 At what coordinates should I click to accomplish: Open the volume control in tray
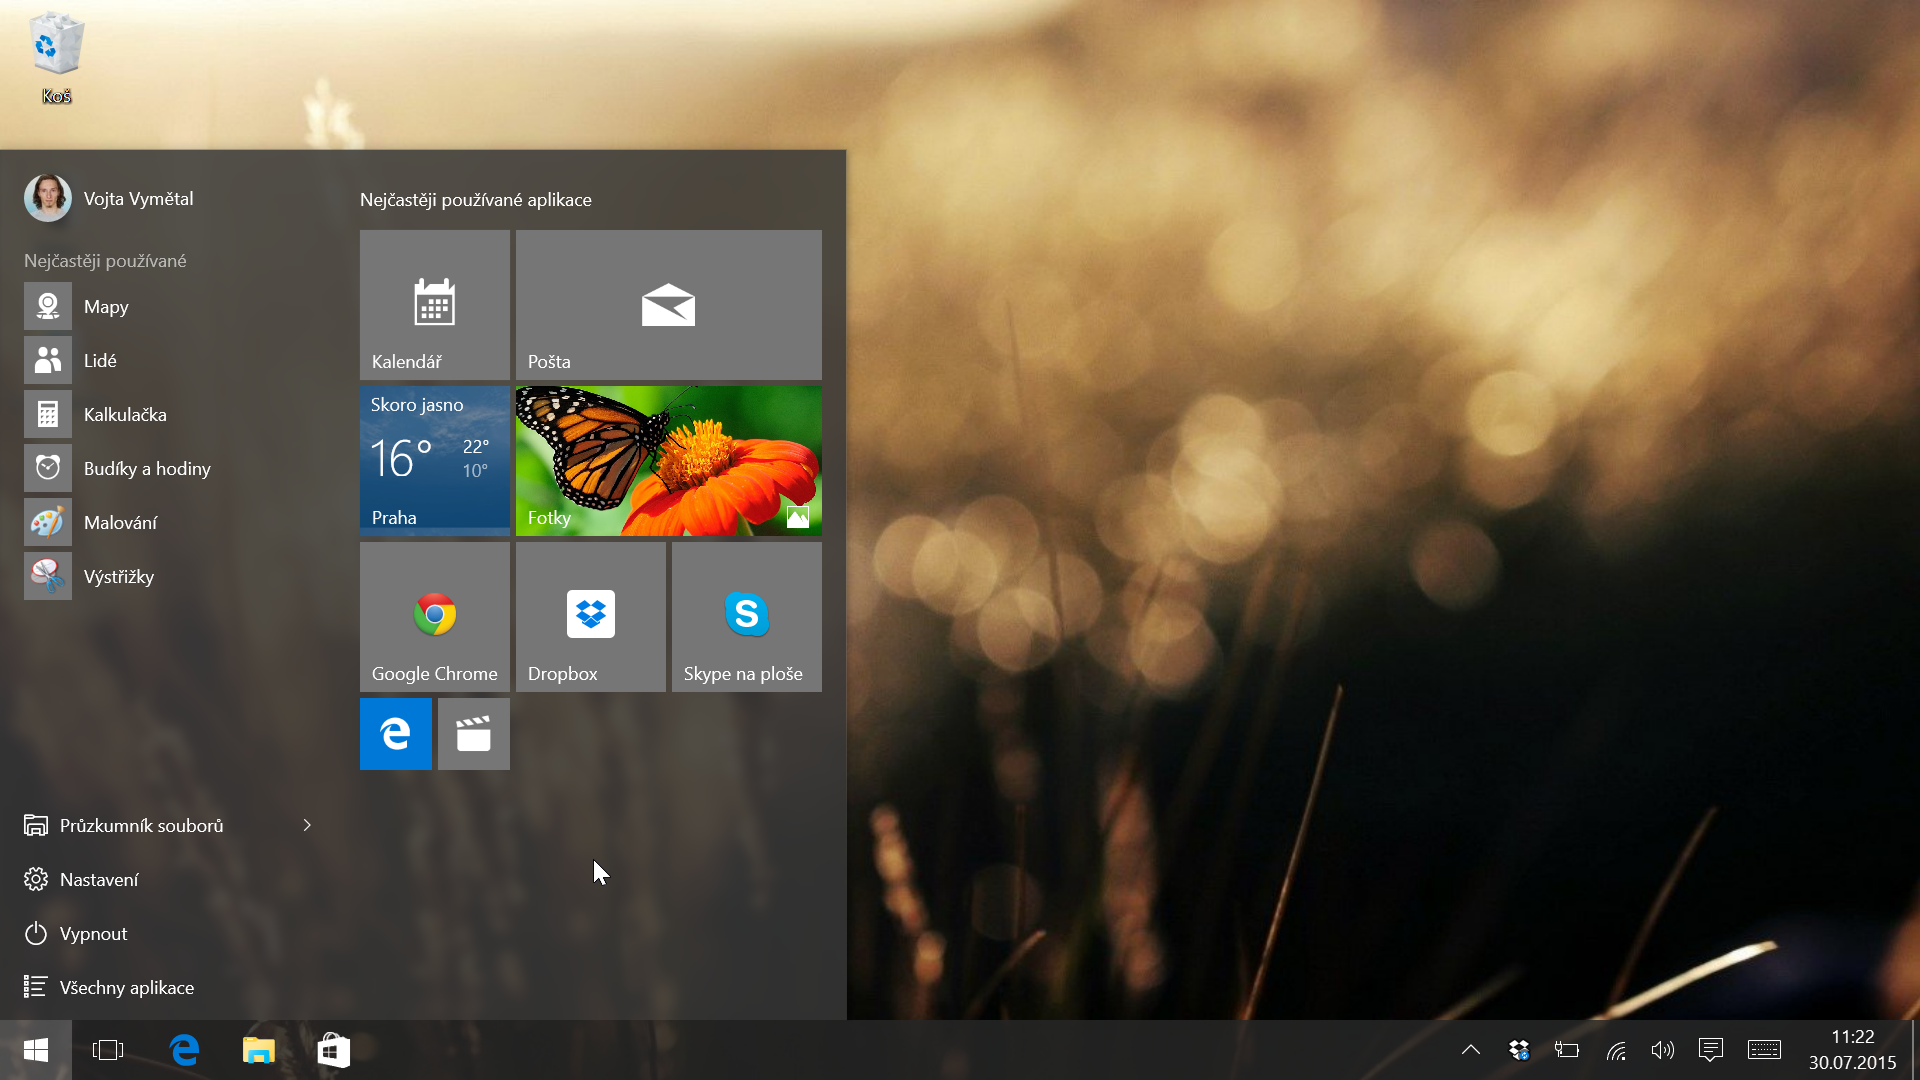coord(1662,1050)
